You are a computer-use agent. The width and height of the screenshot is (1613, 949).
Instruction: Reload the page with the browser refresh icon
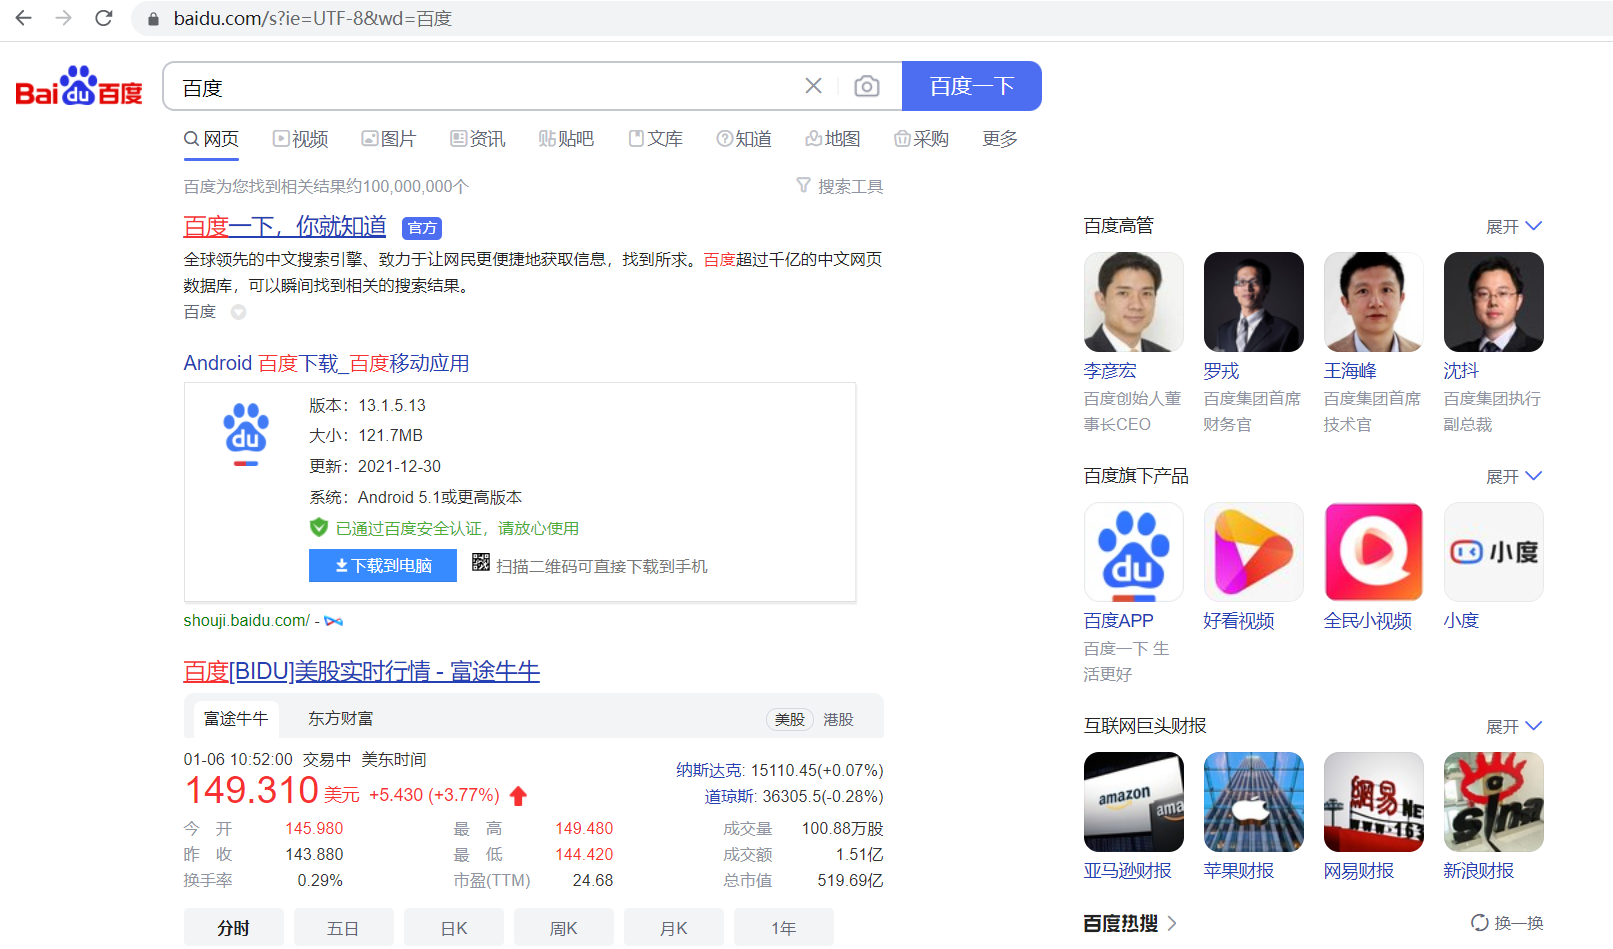coord(103,17)
